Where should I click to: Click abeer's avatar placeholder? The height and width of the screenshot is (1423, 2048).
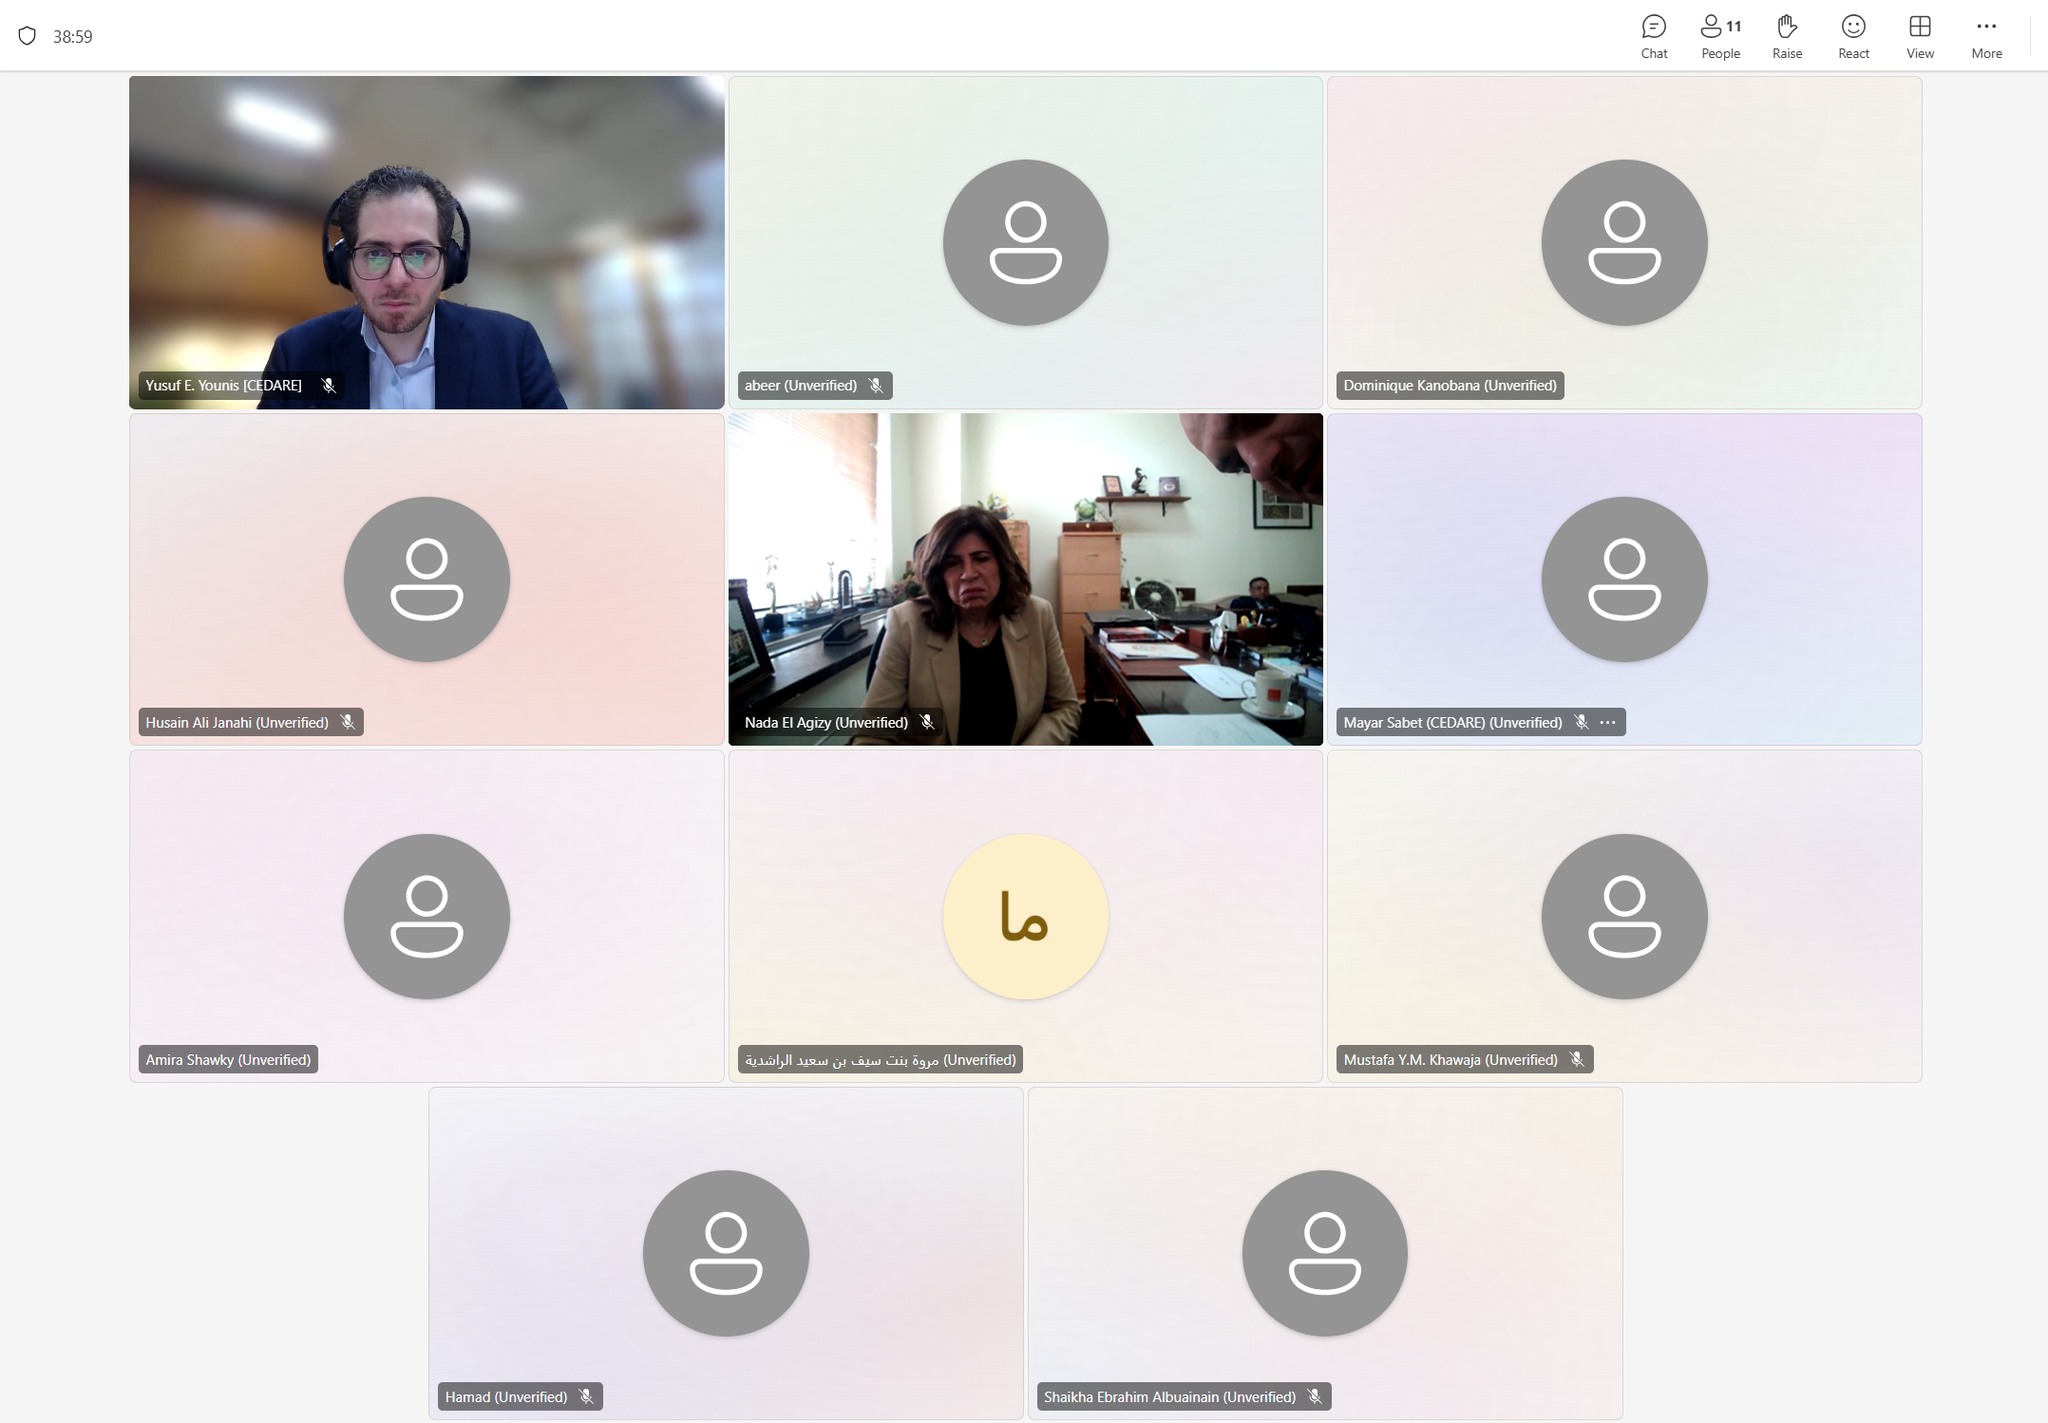pyautogui.click(x=1025, y=243)
